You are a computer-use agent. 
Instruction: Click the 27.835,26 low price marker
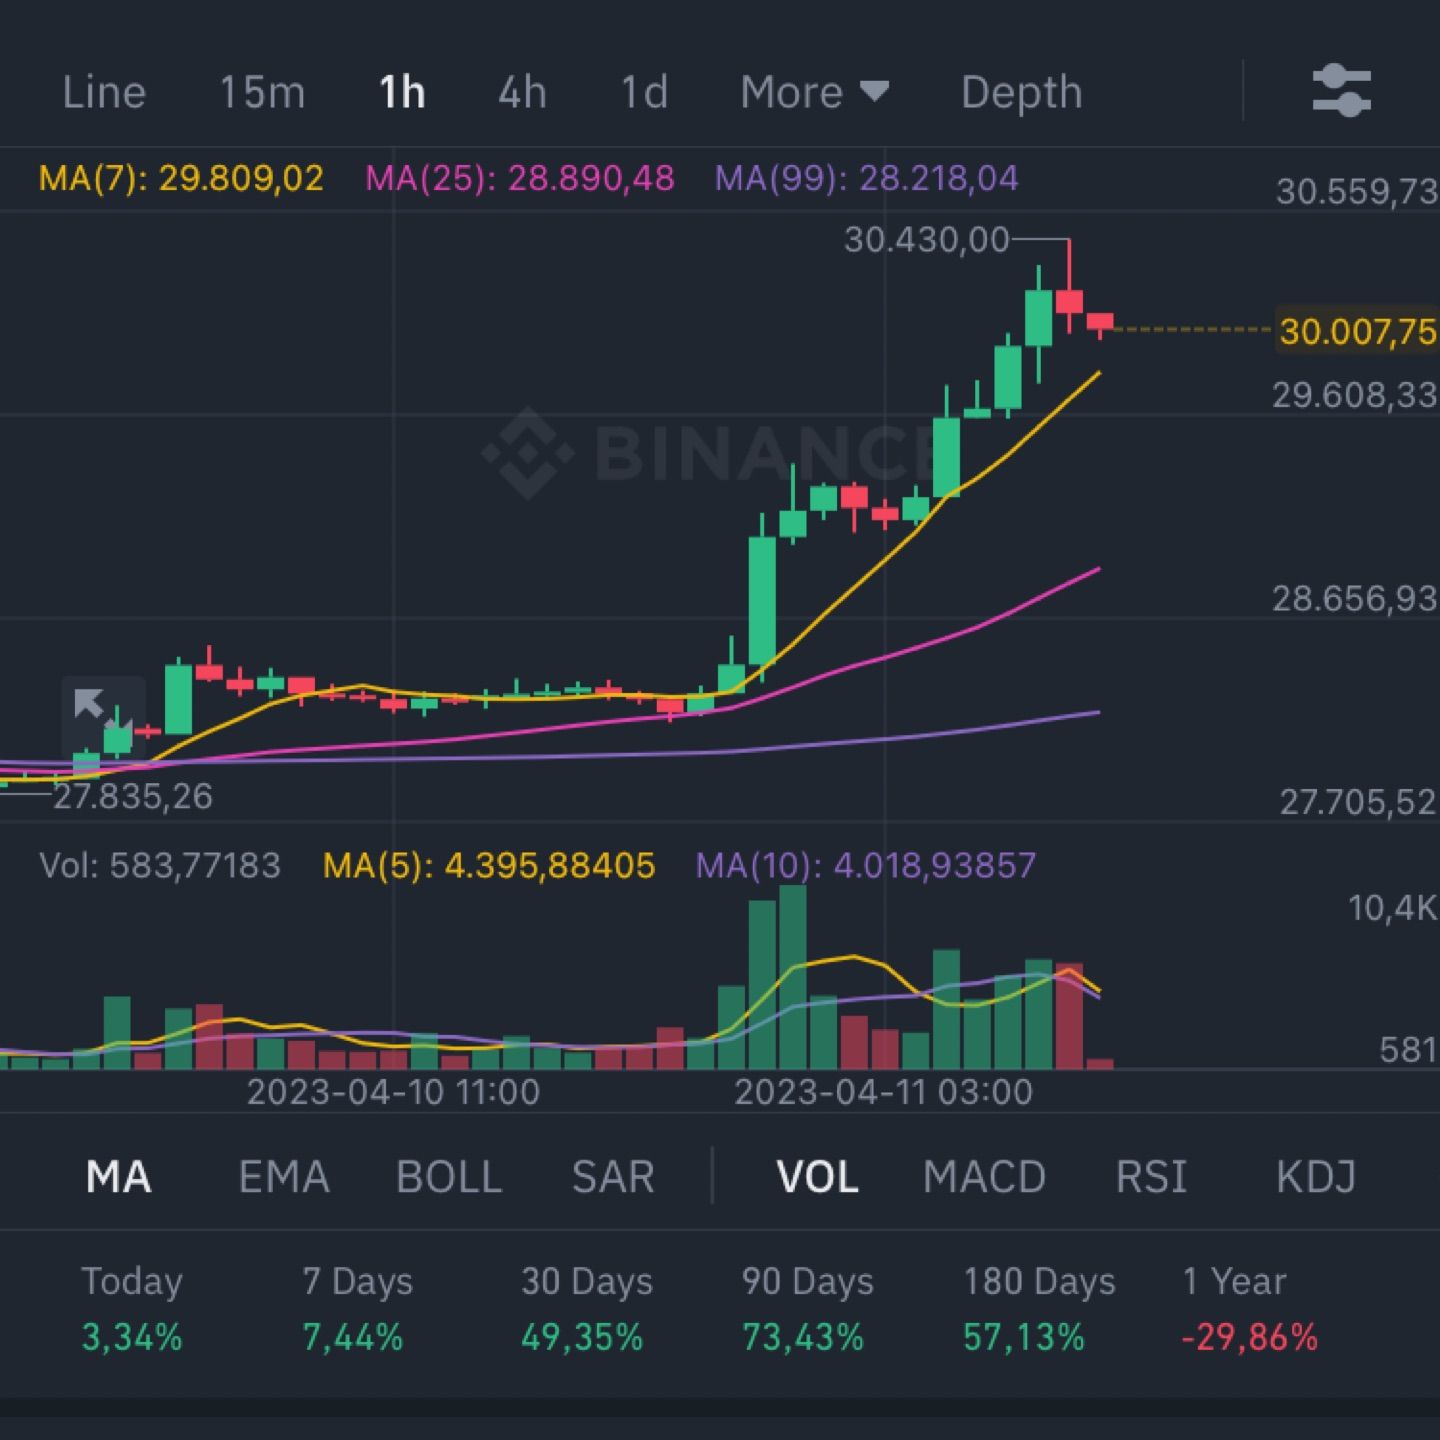pos(133,796)
